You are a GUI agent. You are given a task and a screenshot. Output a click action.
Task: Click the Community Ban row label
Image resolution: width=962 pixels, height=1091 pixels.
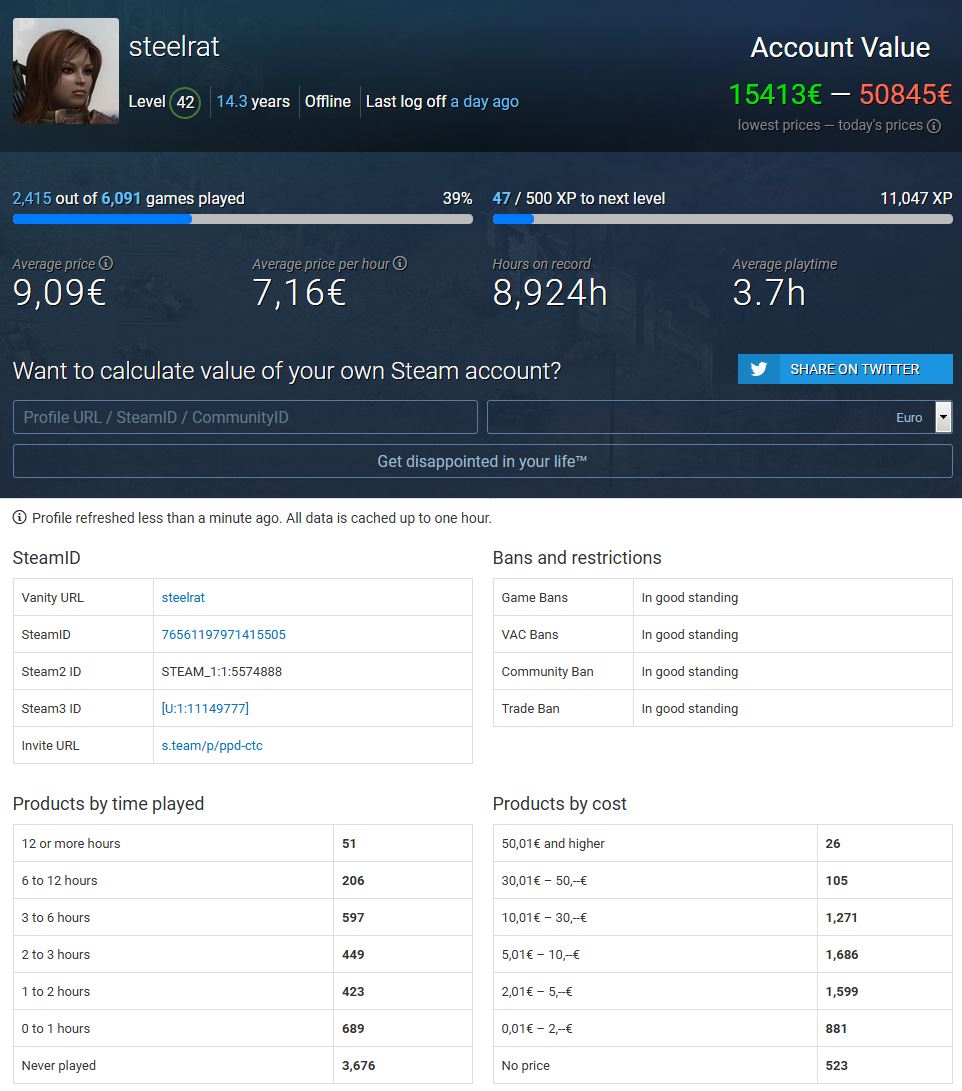click(547, 671)
